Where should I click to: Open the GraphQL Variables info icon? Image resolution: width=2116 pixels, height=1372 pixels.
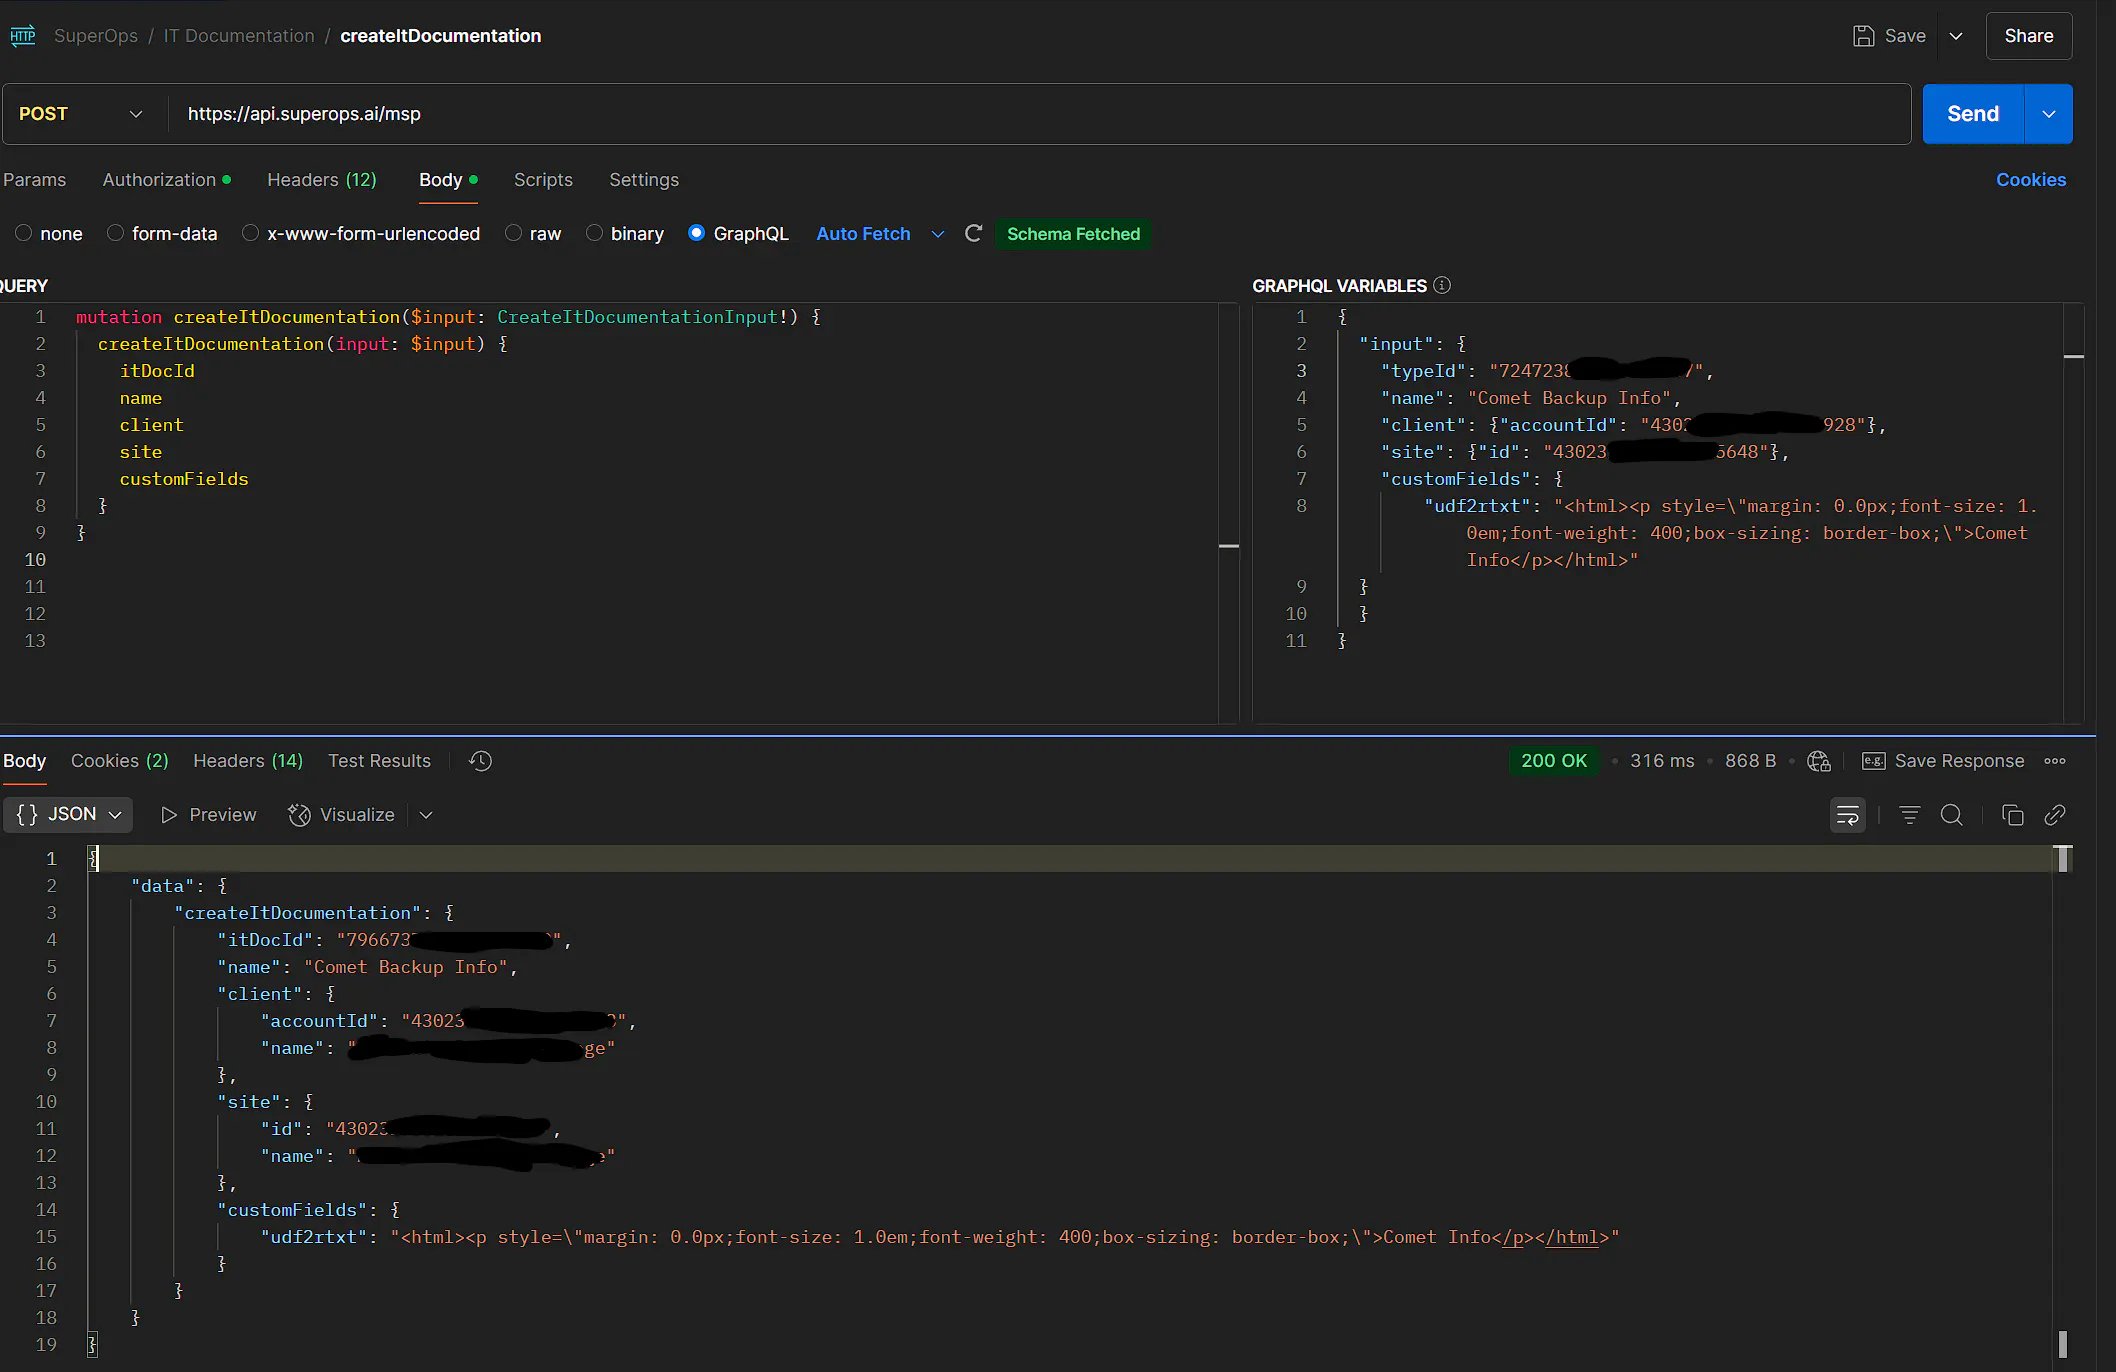point(1442,285)
